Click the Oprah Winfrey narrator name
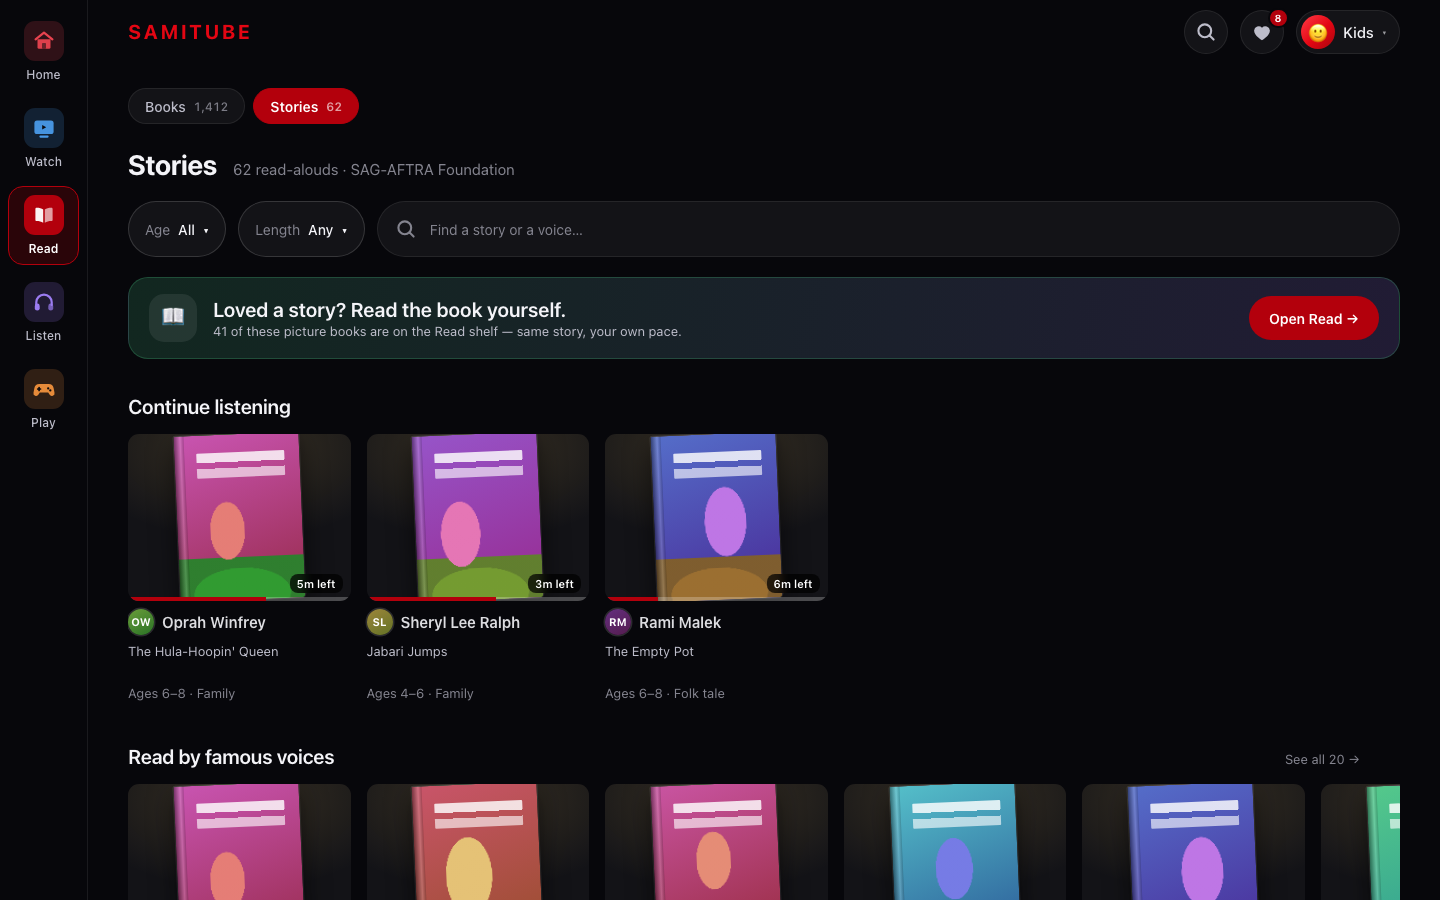 214,622
